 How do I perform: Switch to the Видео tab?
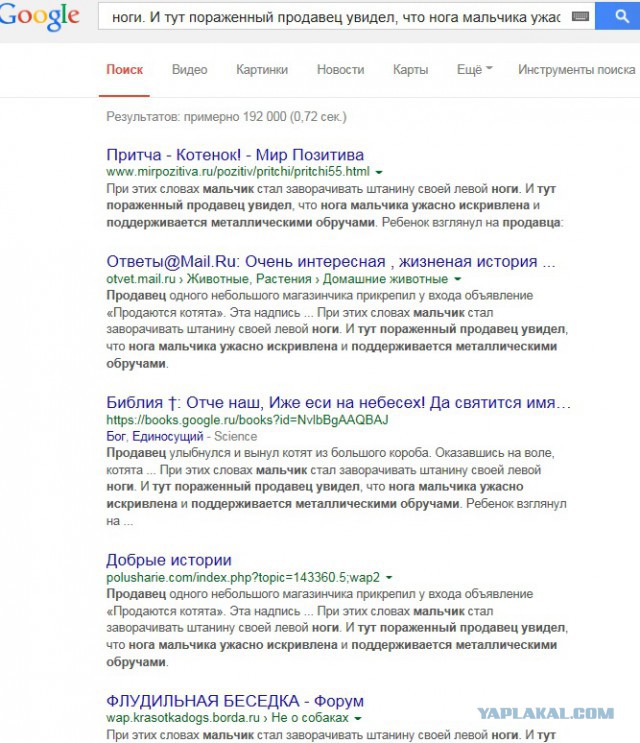pos(189,70)
